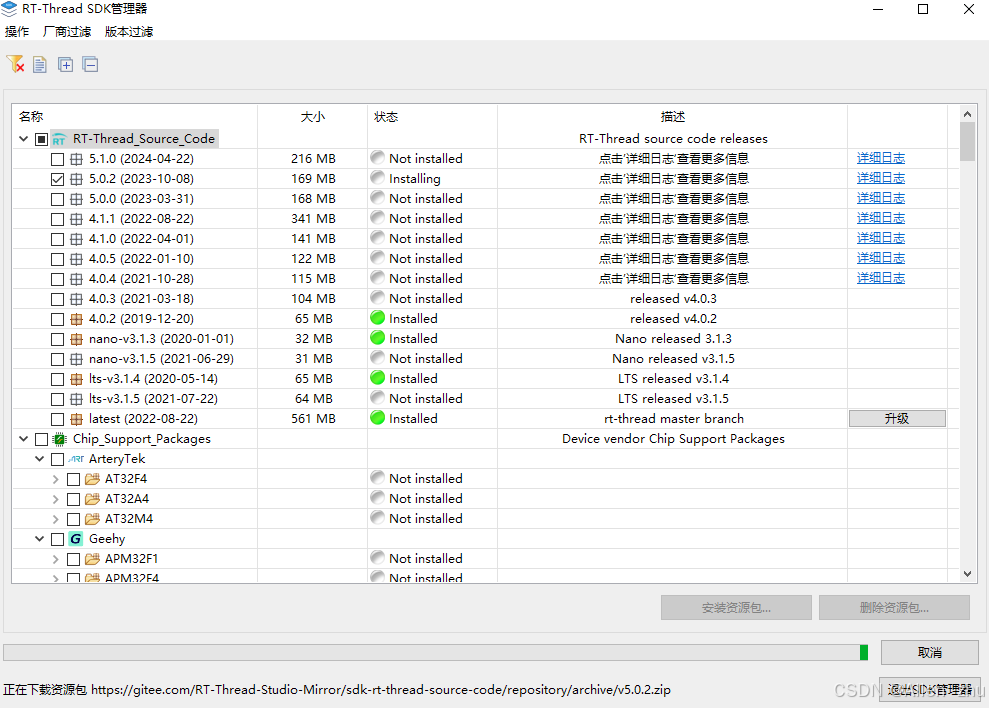989x708 pixels.
Task: Open the 厂商过滤 menu
Action: [67, 32]
